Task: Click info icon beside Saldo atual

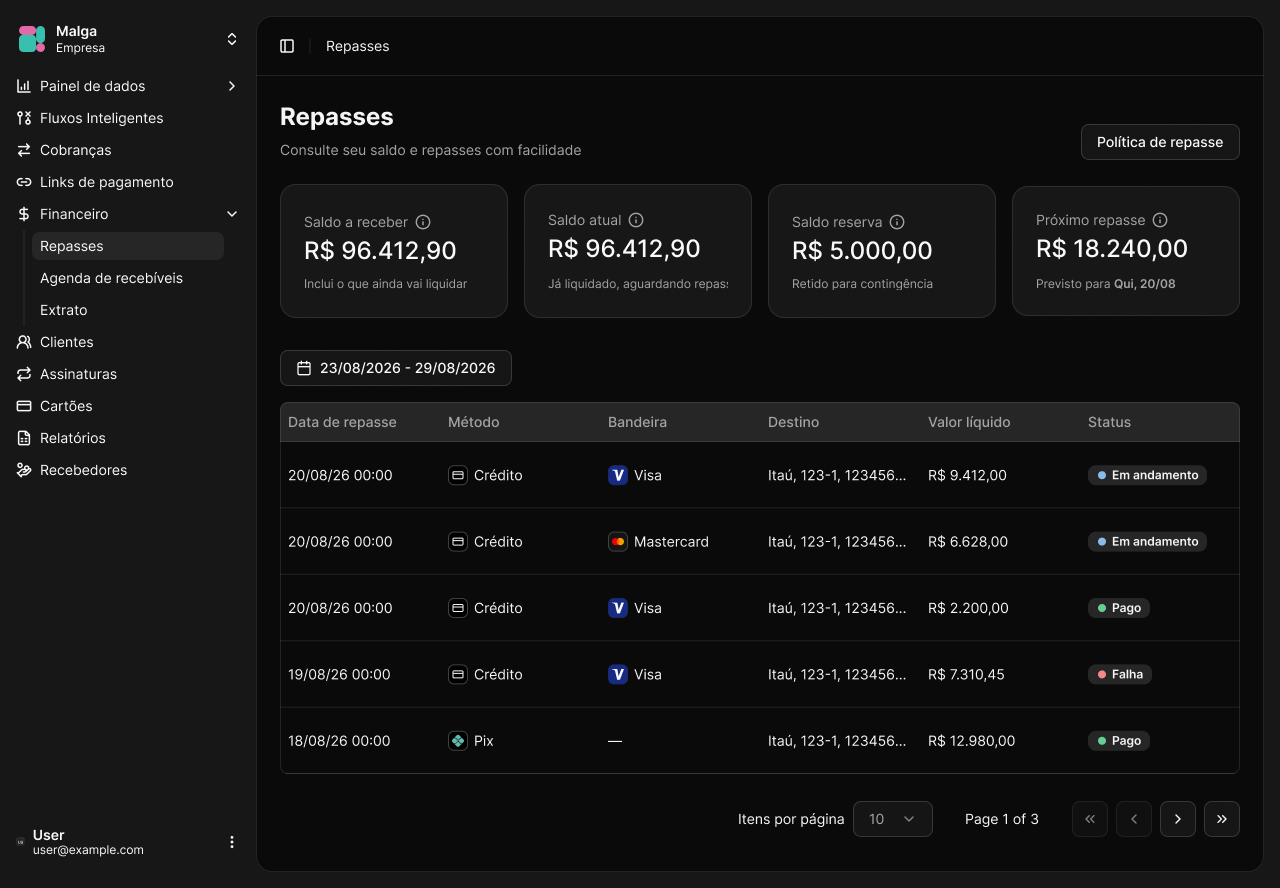Action: point(636,220)
